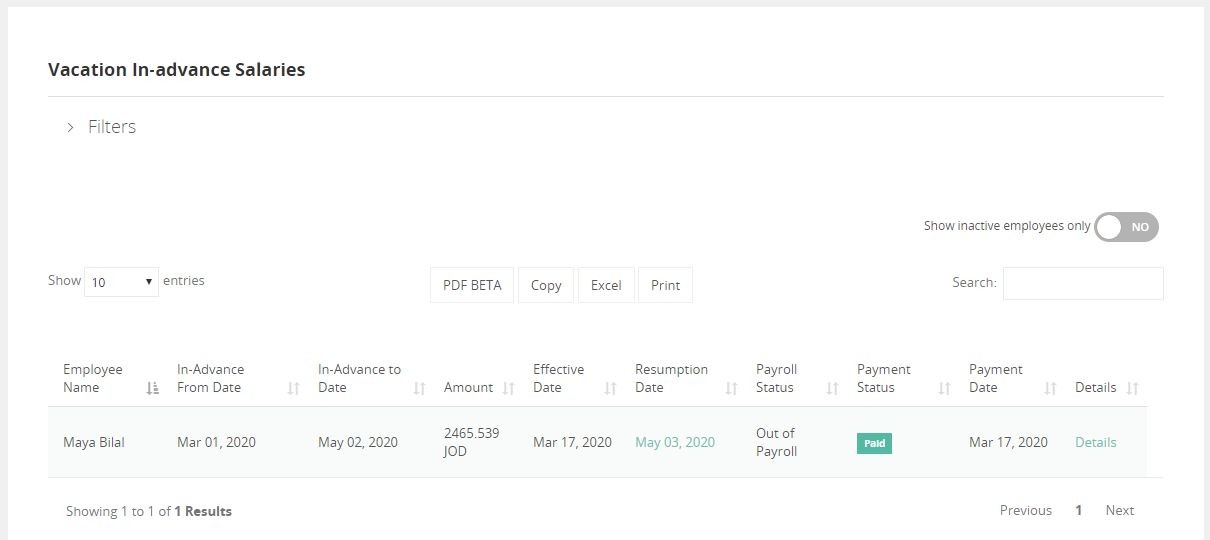Sort by Employee Name sort icon
Screen dimensions: 1210x540
153,388
